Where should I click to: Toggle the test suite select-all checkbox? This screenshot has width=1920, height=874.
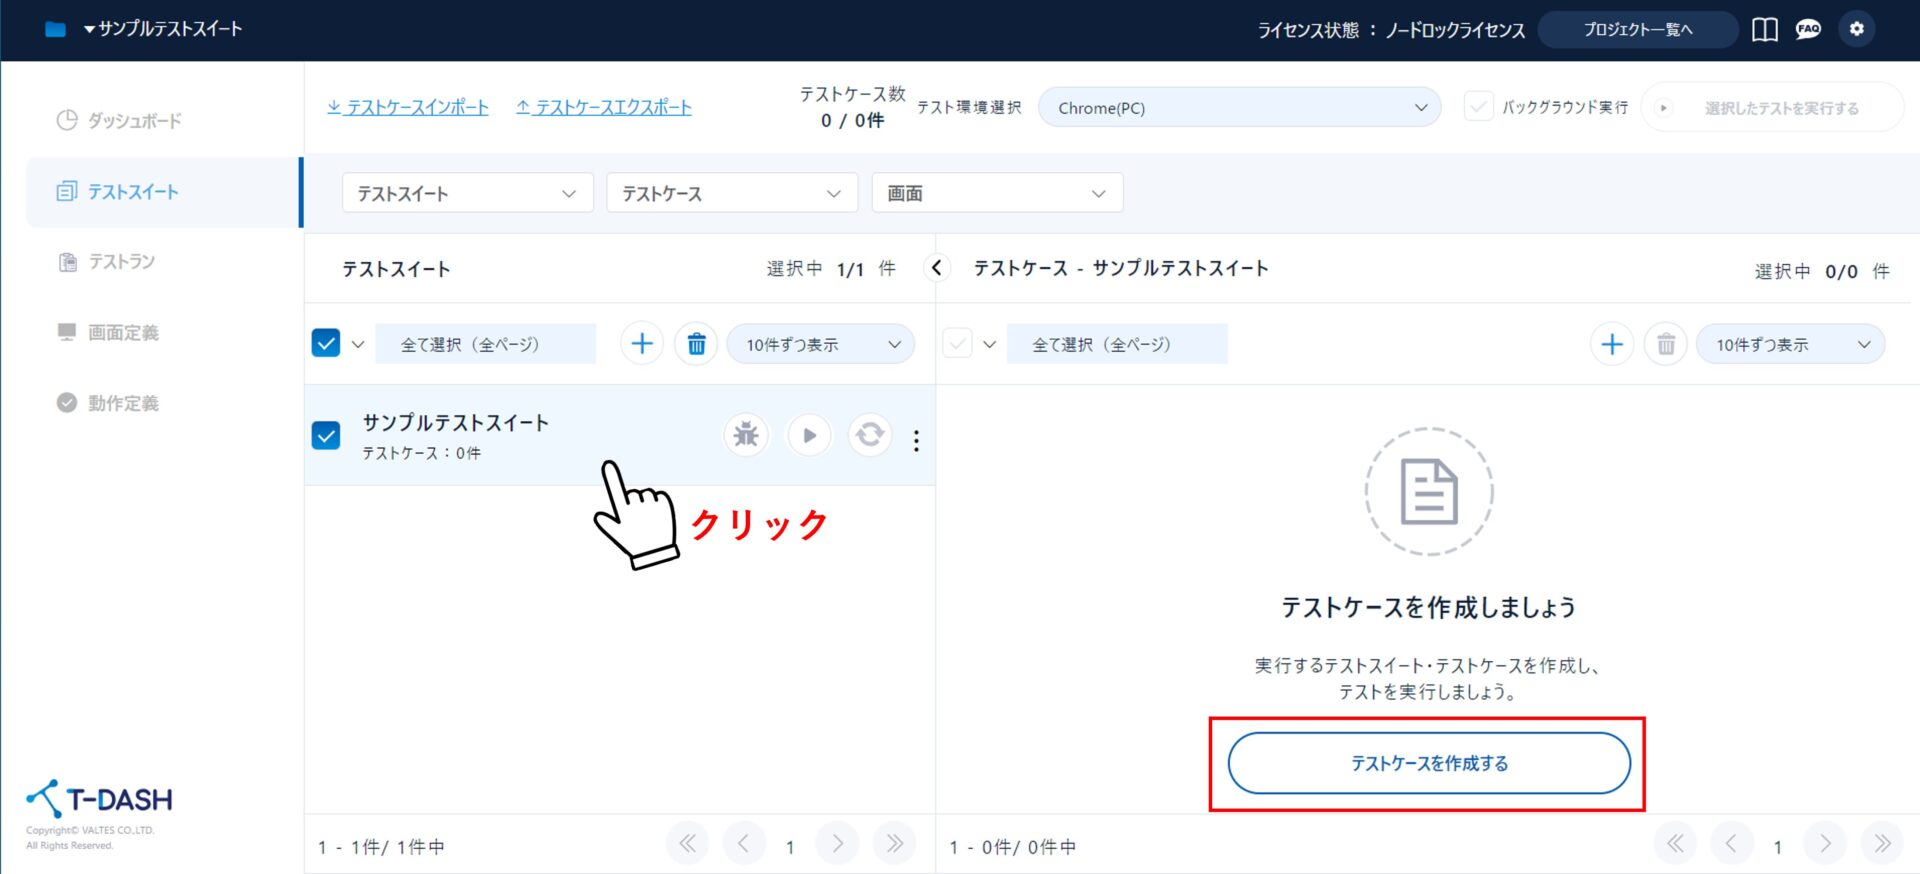click(326, 343)
